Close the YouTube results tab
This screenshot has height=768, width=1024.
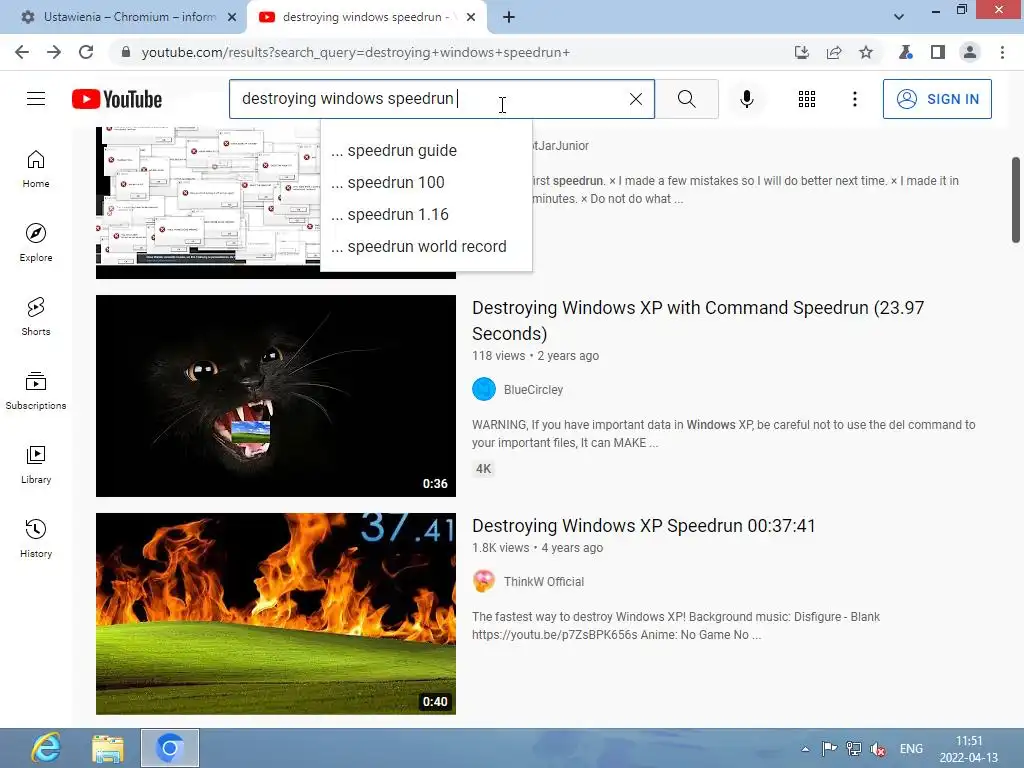pyautogui.click(x=471, y=18)
